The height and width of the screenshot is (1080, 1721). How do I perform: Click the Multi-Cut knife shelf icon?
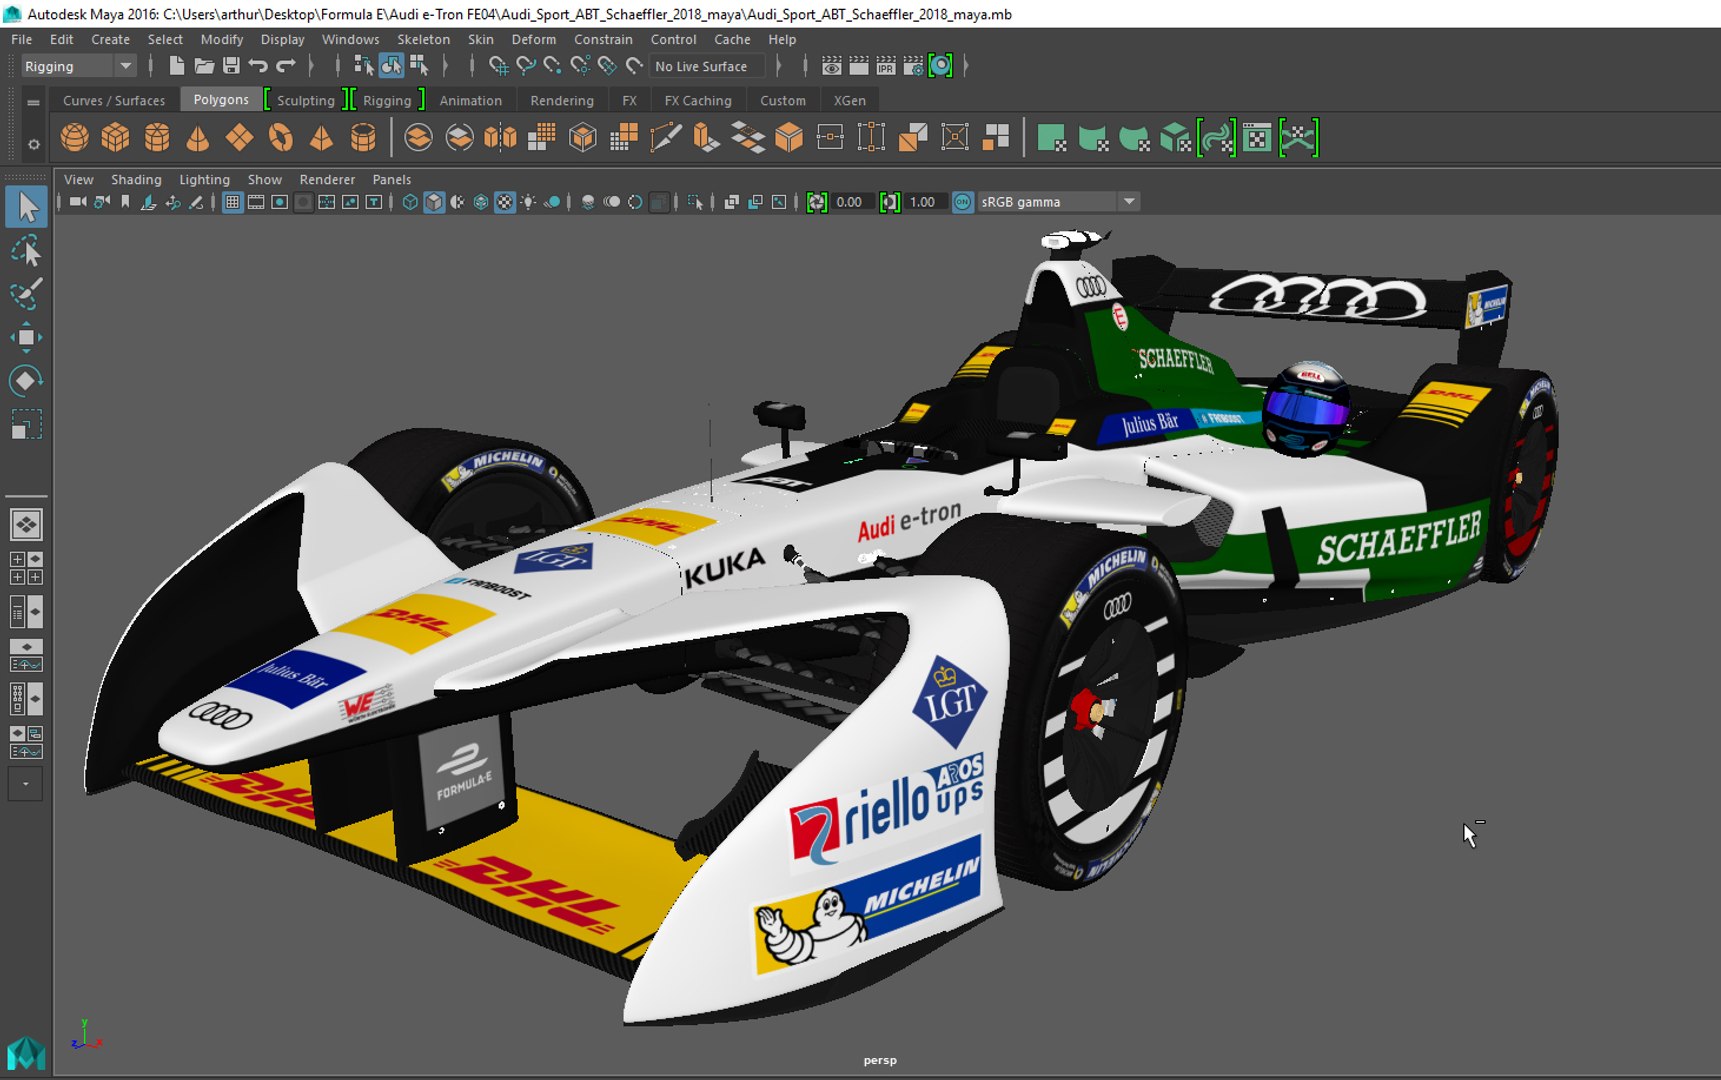pyautogui.click(x=665, y=137)
